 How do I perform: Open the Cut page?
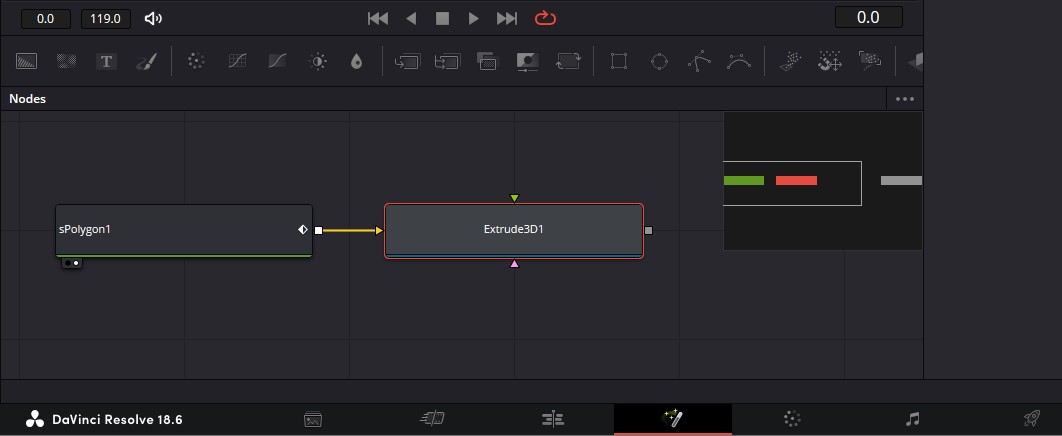(432, 419)
